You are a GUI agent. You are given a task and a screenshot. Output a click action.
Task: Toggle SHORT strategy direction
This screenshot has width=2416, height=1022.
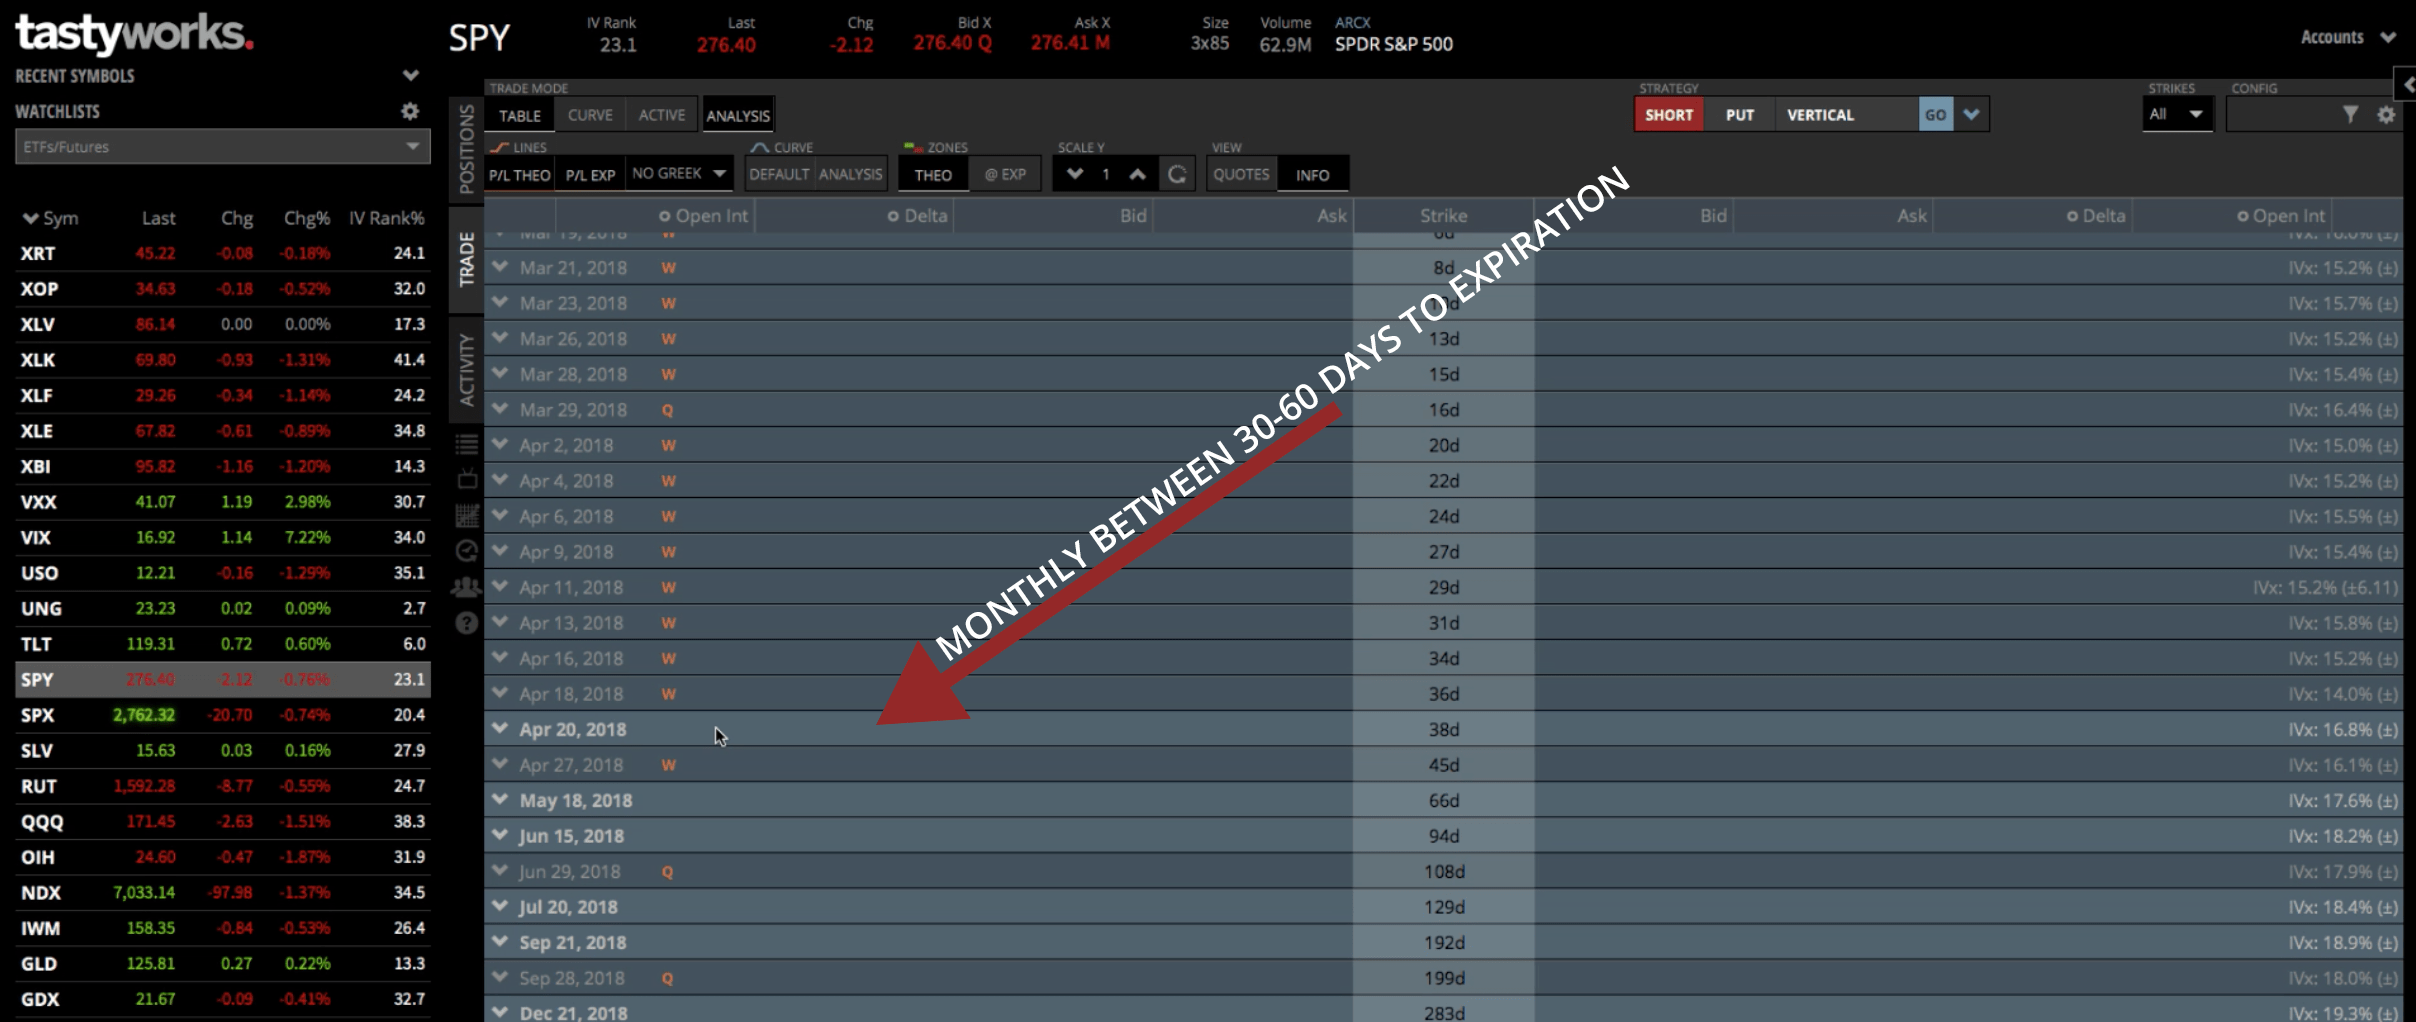pyautogui.click(x=1669, y=115)
